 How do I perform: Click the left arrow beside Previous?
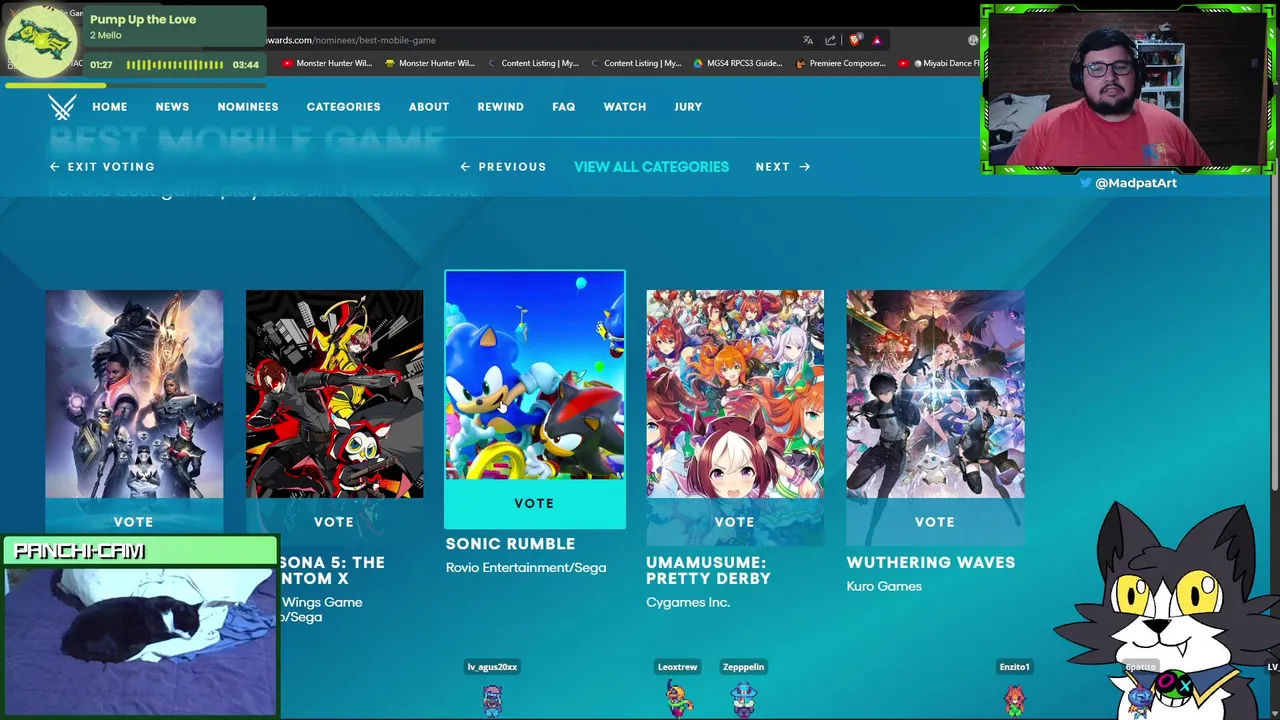465,167
